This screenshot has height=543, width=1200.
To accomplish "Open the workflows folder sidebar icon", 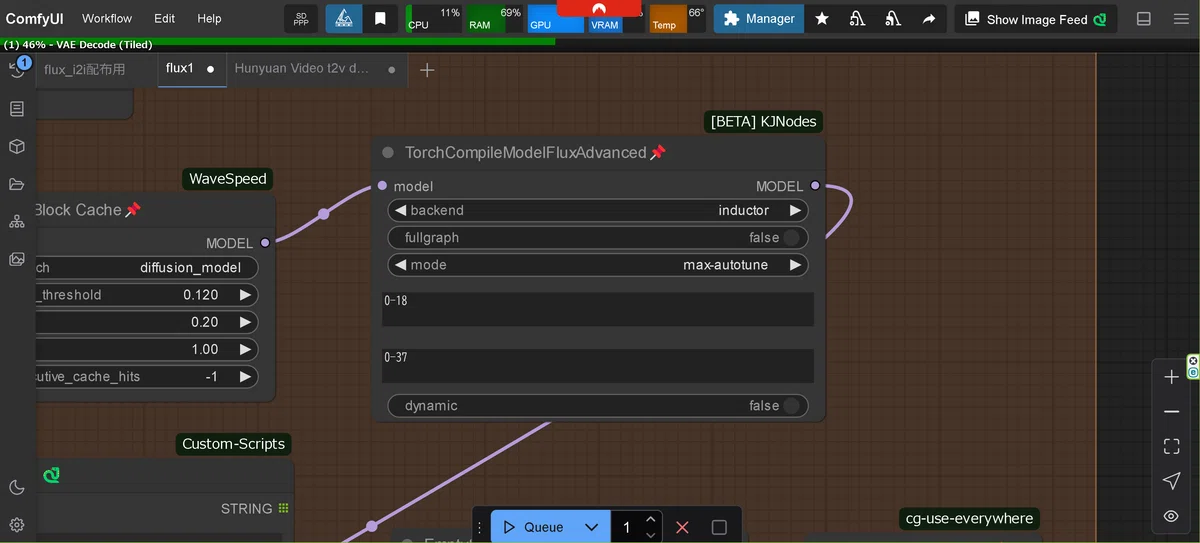I will coord(17,184).
